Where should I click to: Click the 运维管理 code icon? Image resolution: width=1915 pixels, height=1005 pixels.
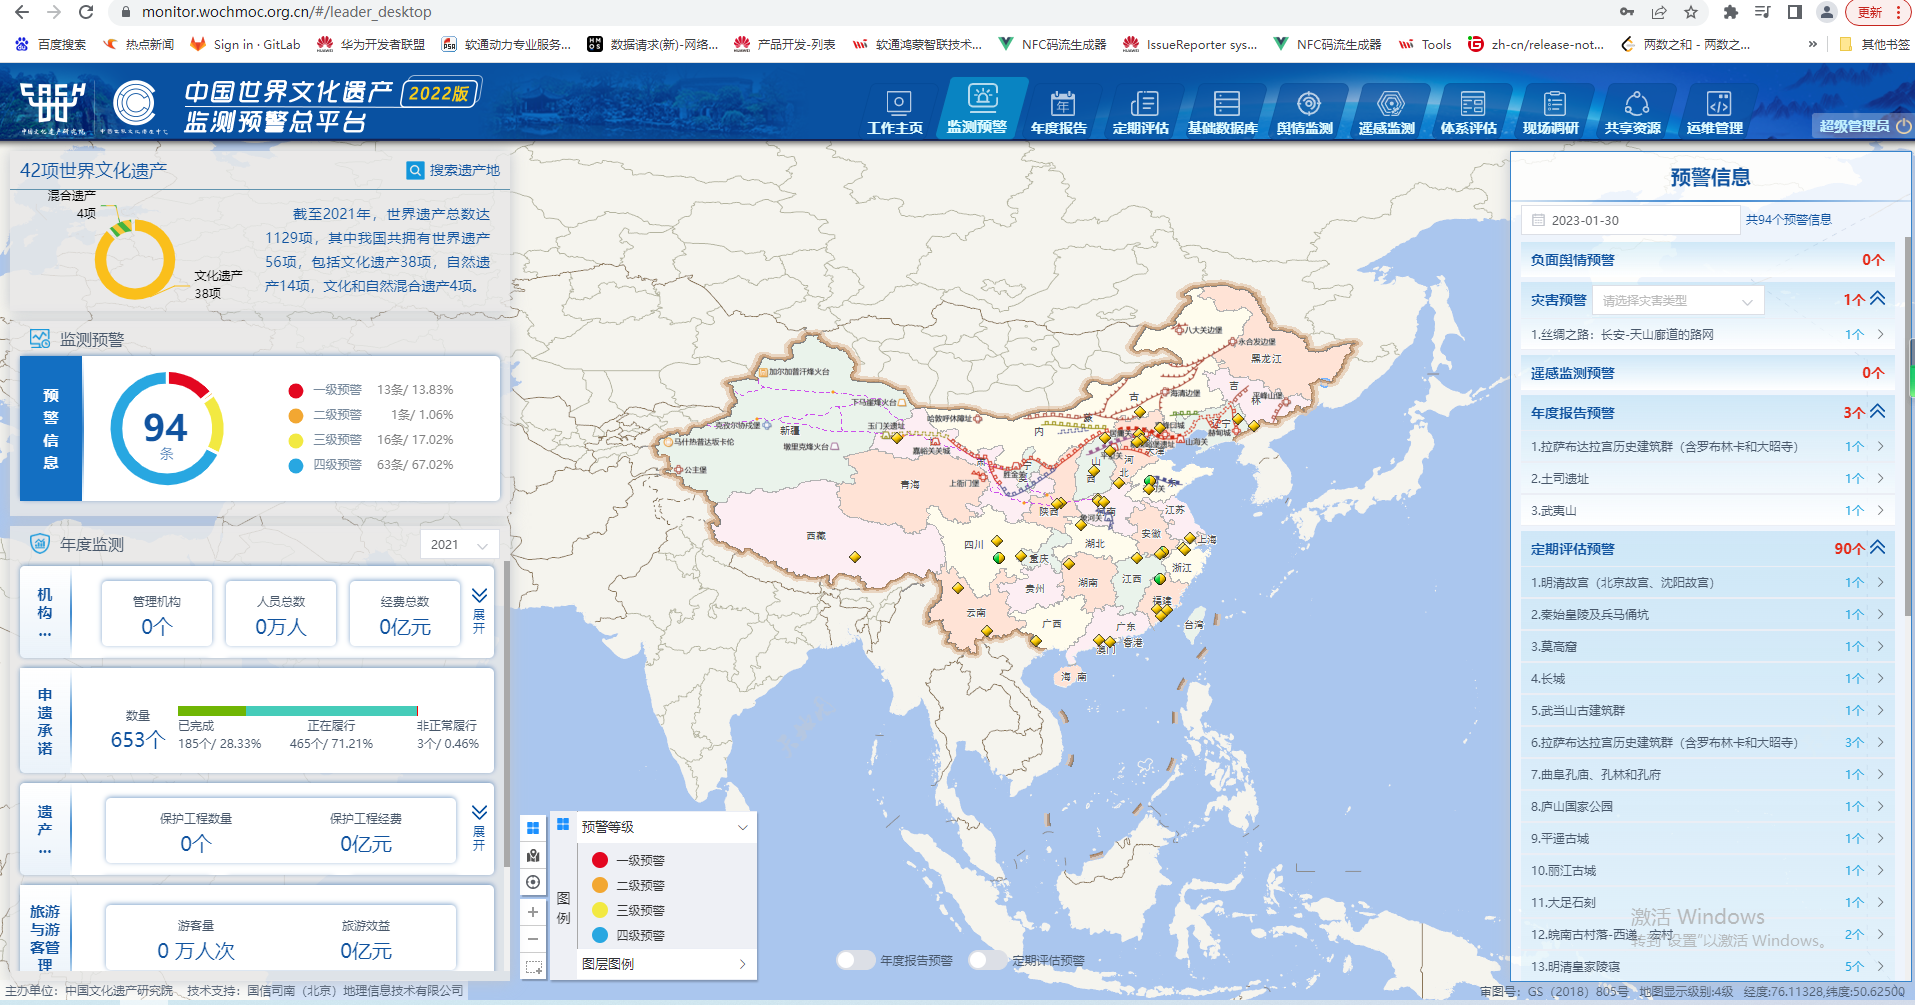pos(1718,103)
